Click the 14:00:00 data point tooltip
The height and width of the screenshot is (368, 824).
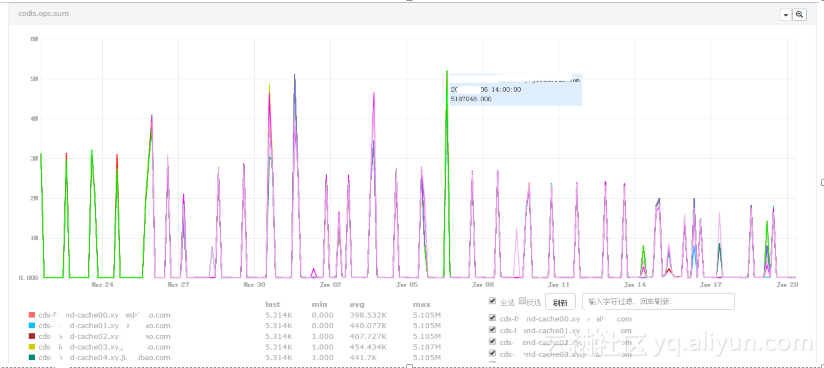pos(515,89)
